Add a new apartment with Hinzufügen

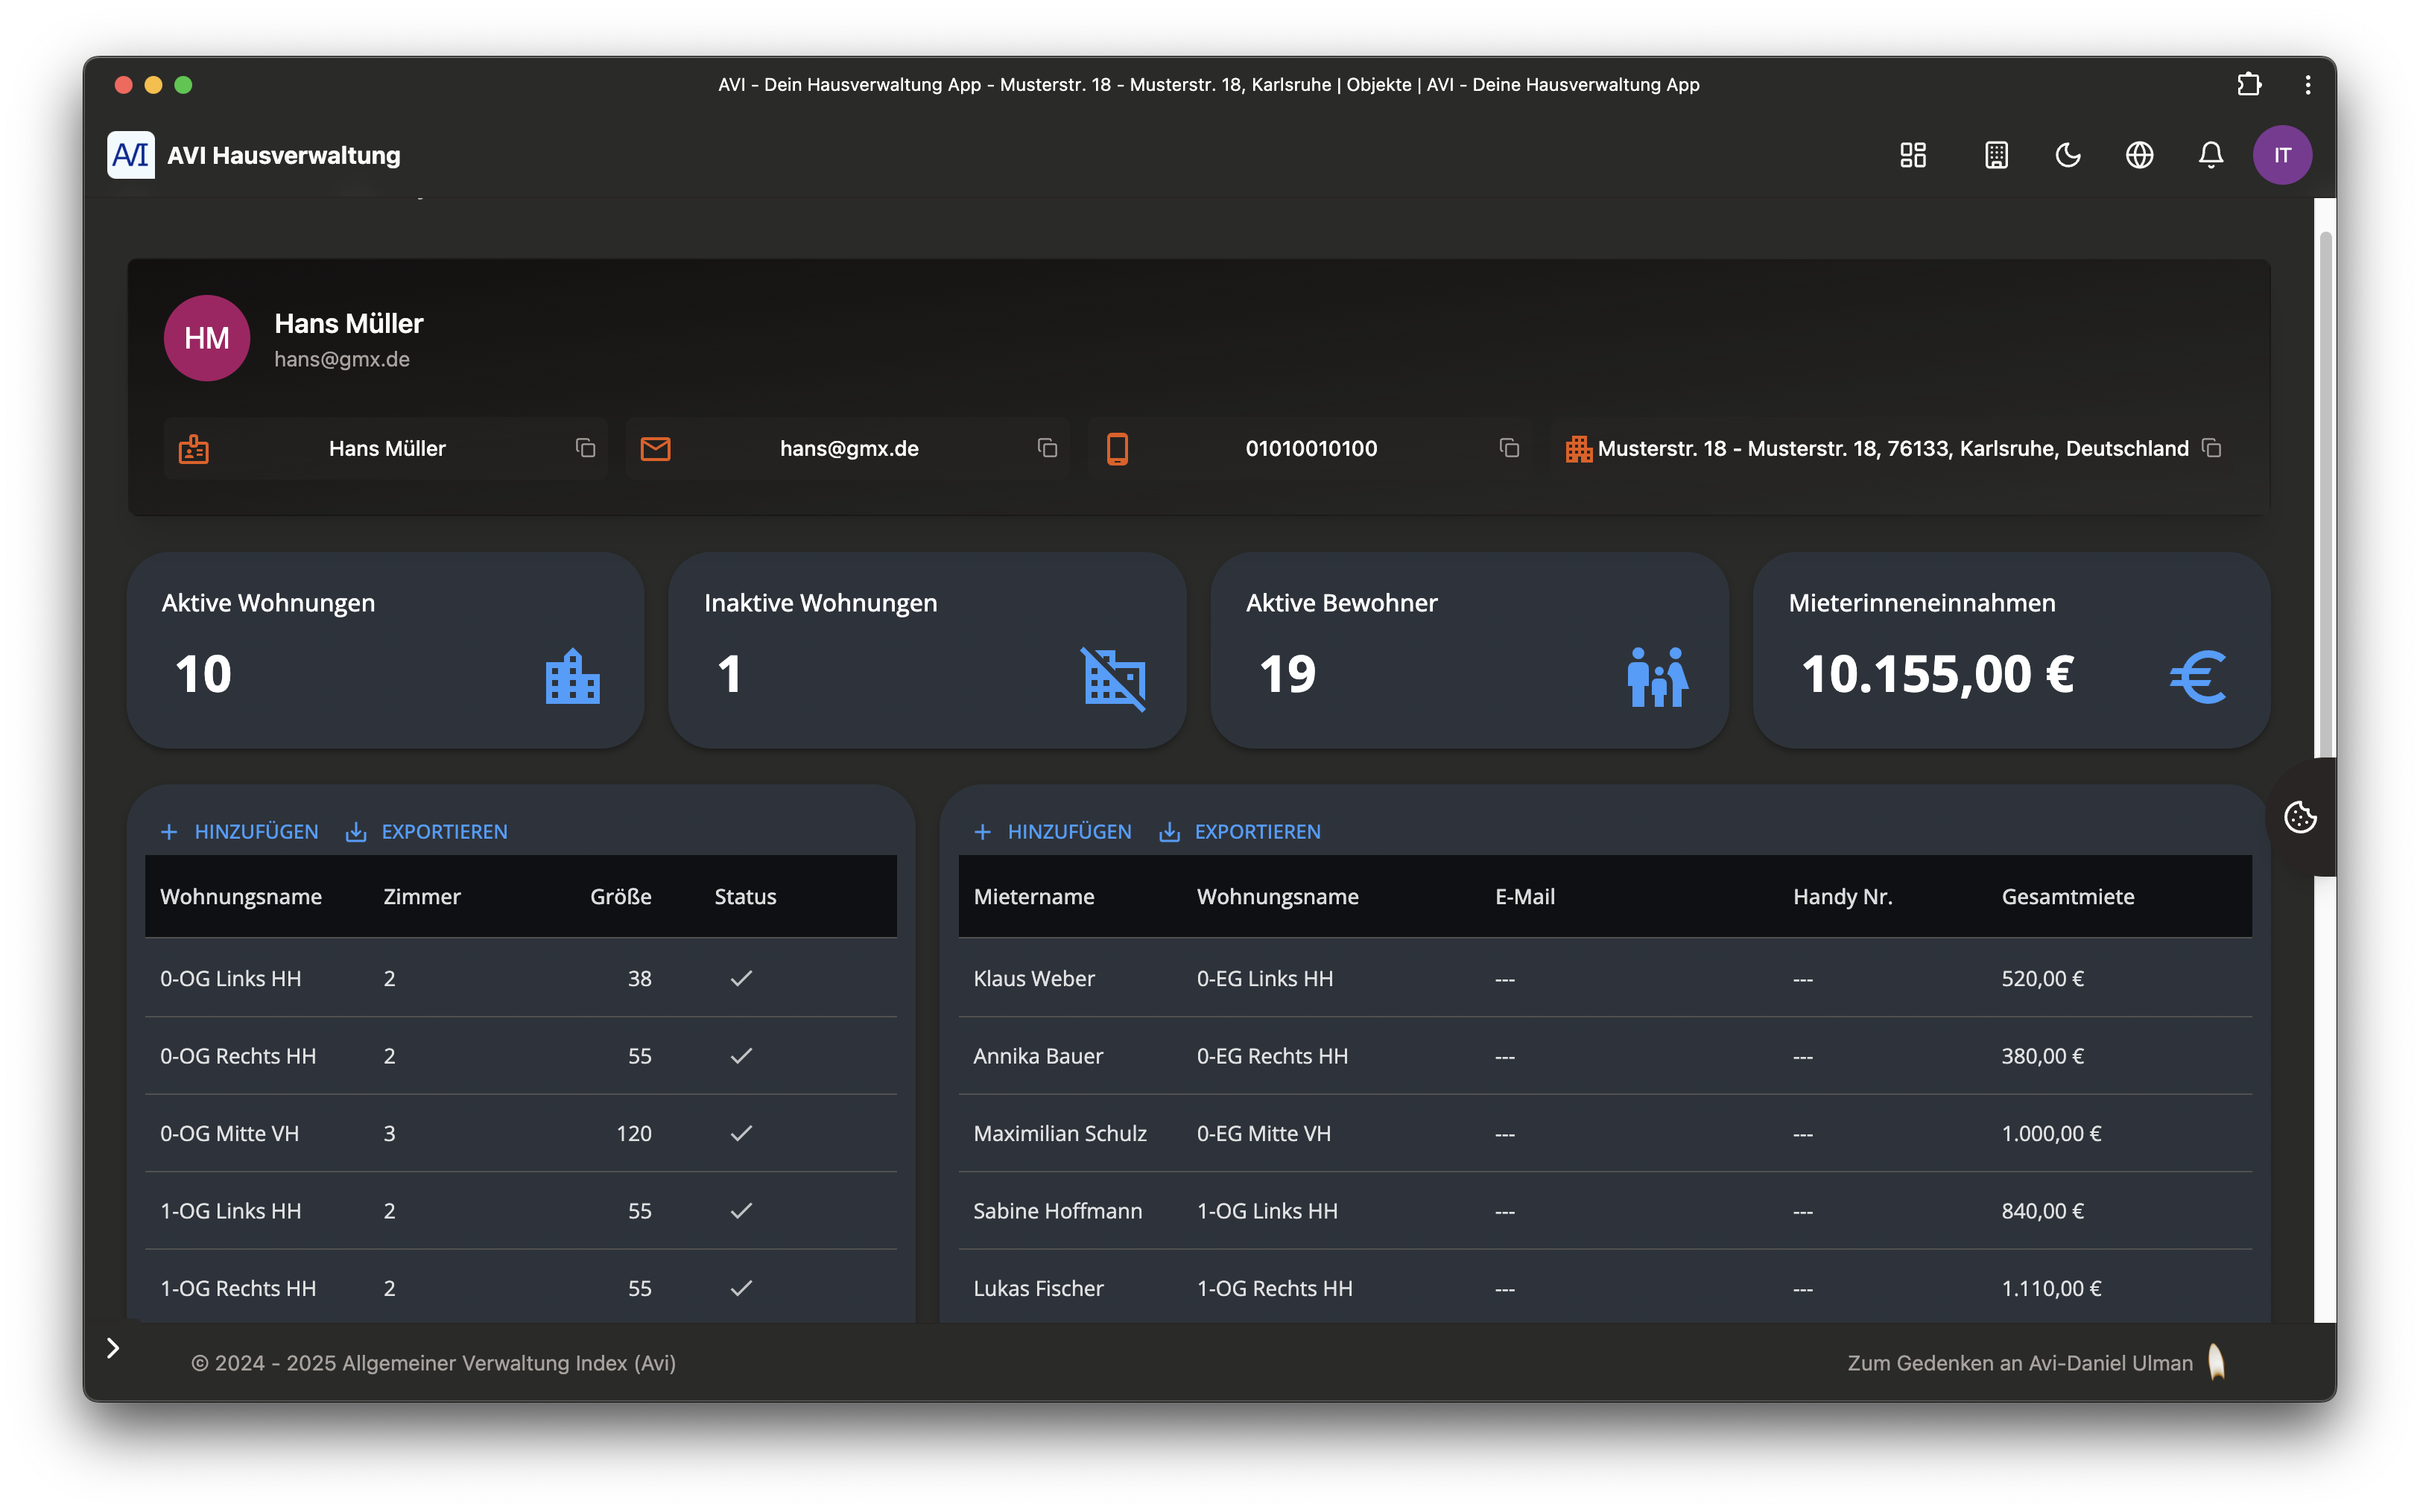coord(240,832)
